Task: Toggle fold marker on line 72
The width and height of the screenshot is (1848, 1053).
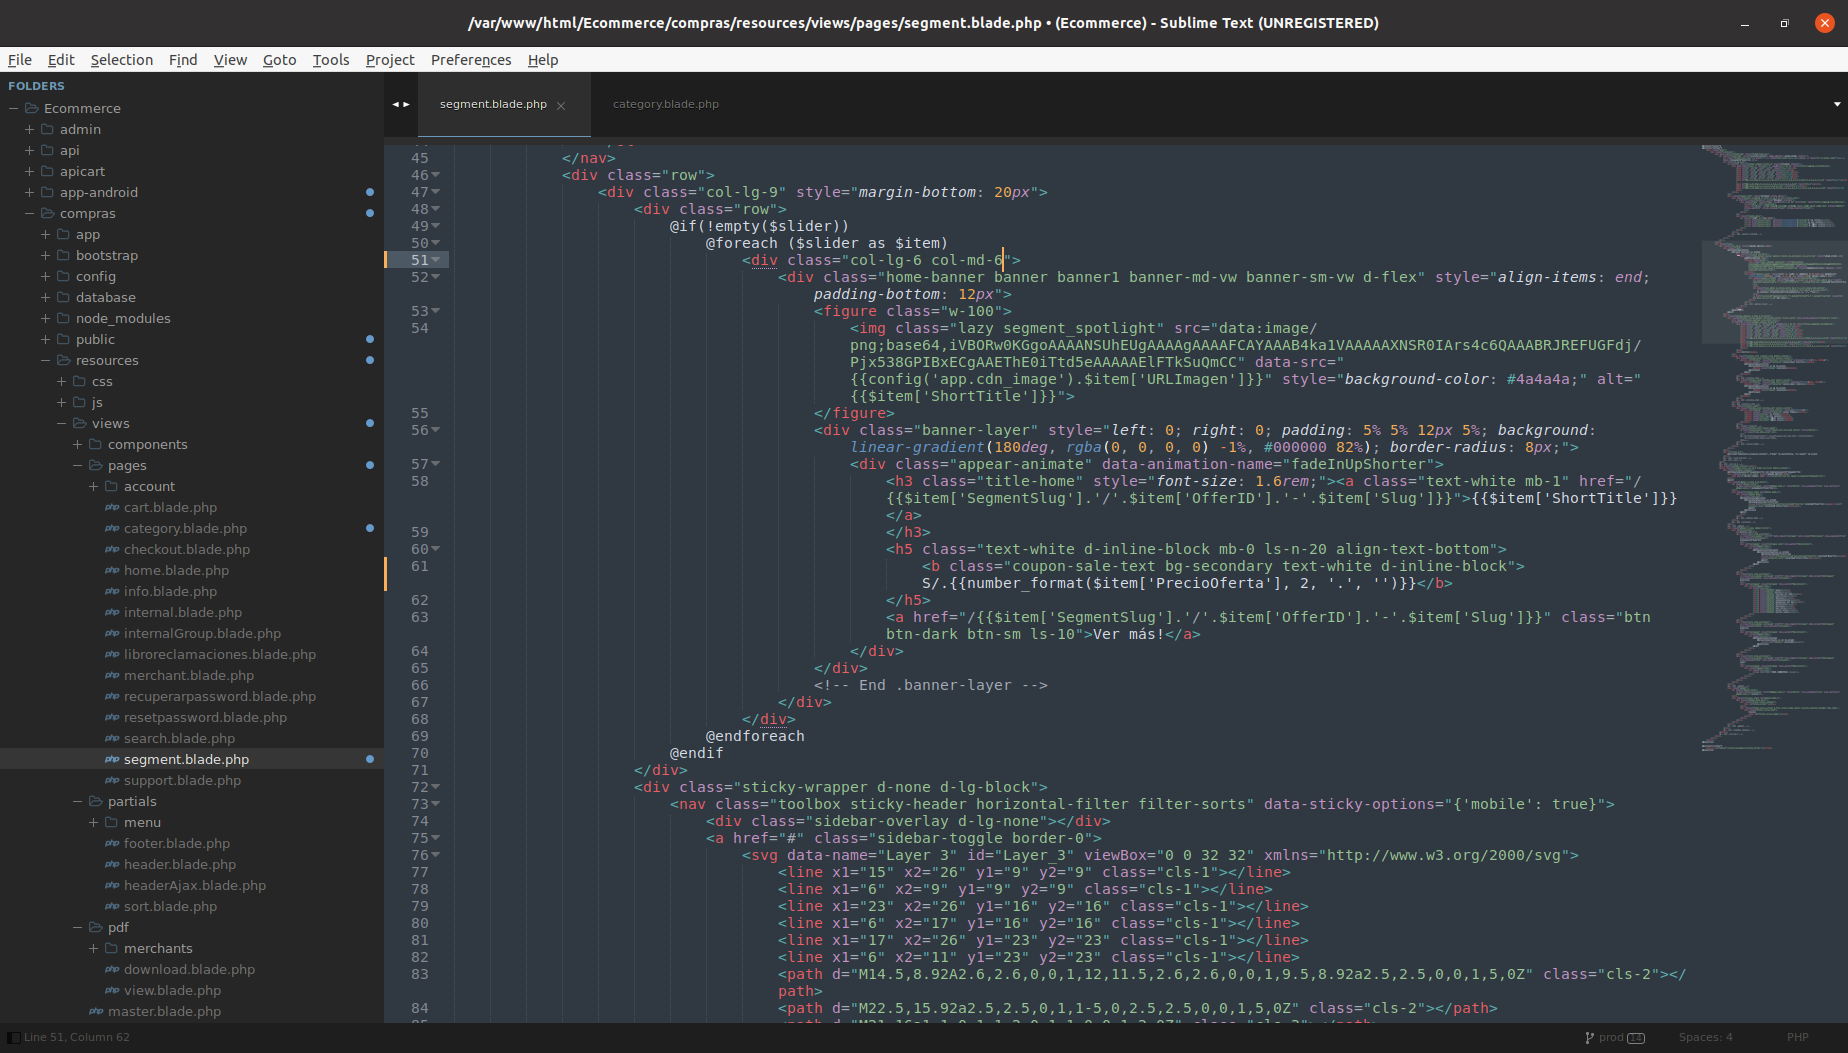Action: 436,787
